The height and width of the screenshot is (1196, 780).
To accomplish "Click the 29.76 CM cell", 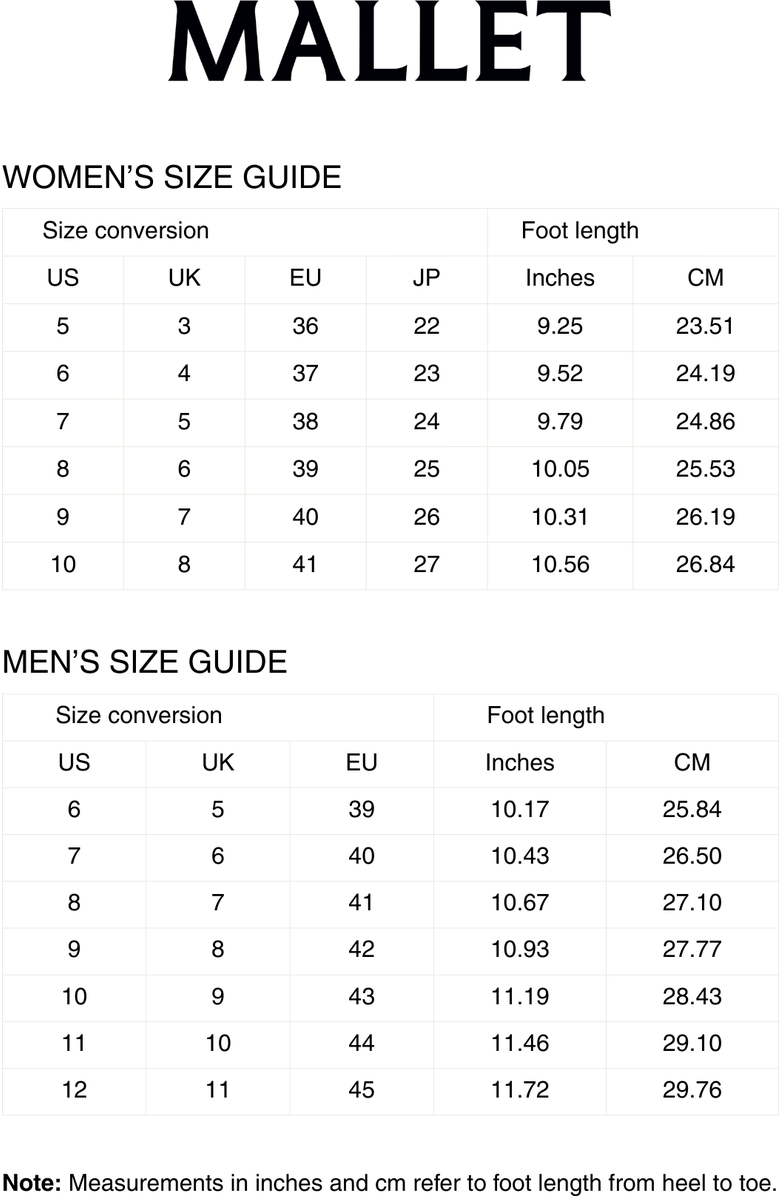I will (x=692, y=1089).
